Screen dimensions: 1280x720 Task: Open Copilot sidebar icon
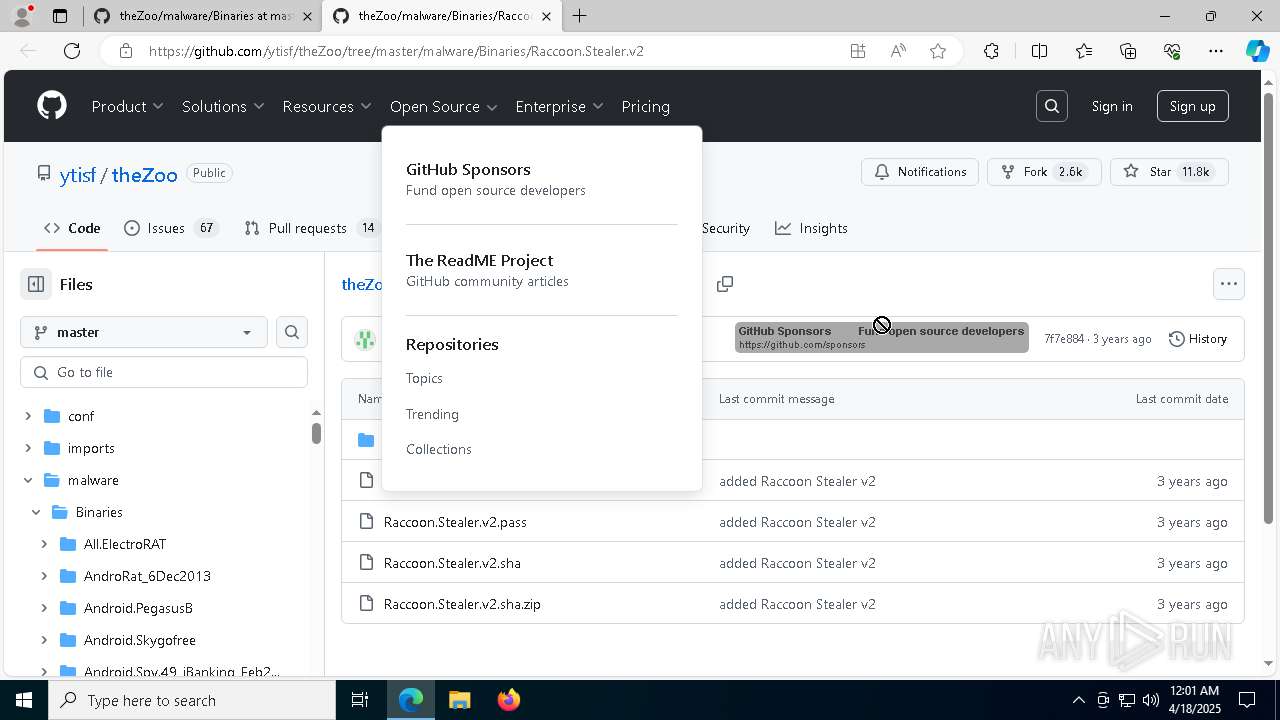pyautogui.click(x=1257, y=51)
